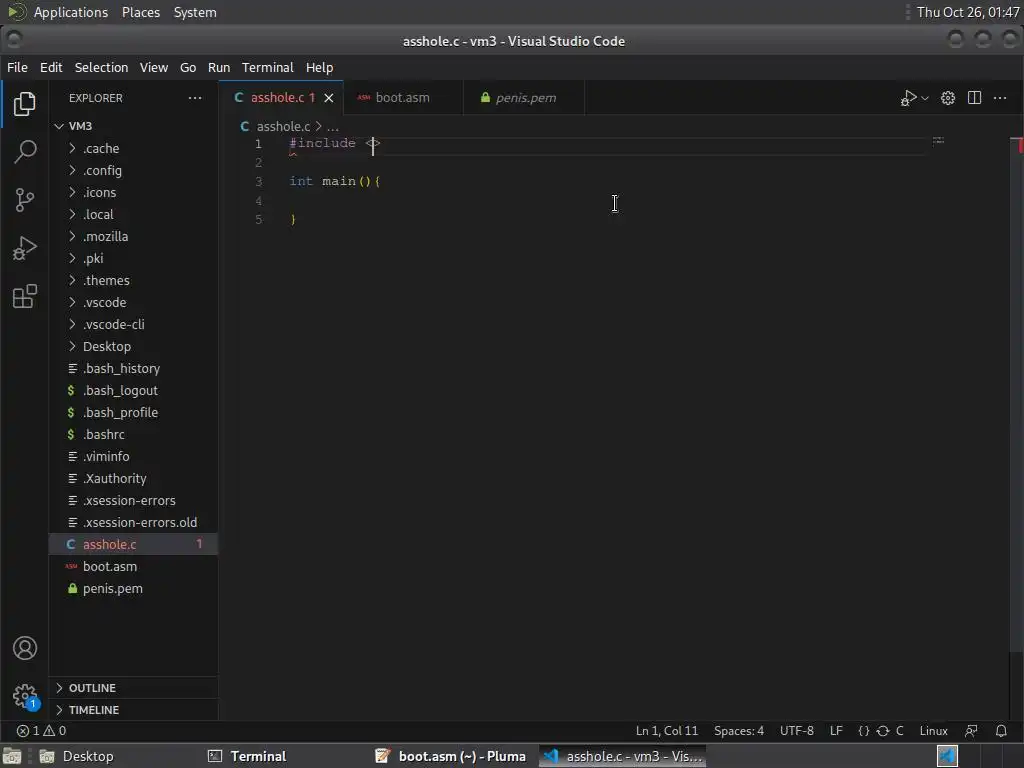Click the Run or Debug play icon
Image resolution: width=1024 pixels, height=768 pixels.
pos(908,98)
